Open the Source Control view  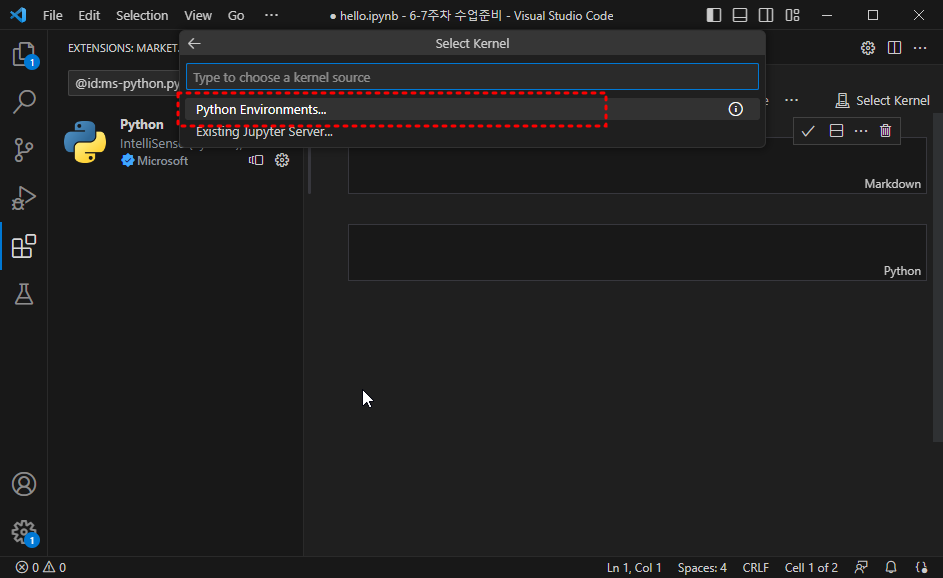(24, 148)
